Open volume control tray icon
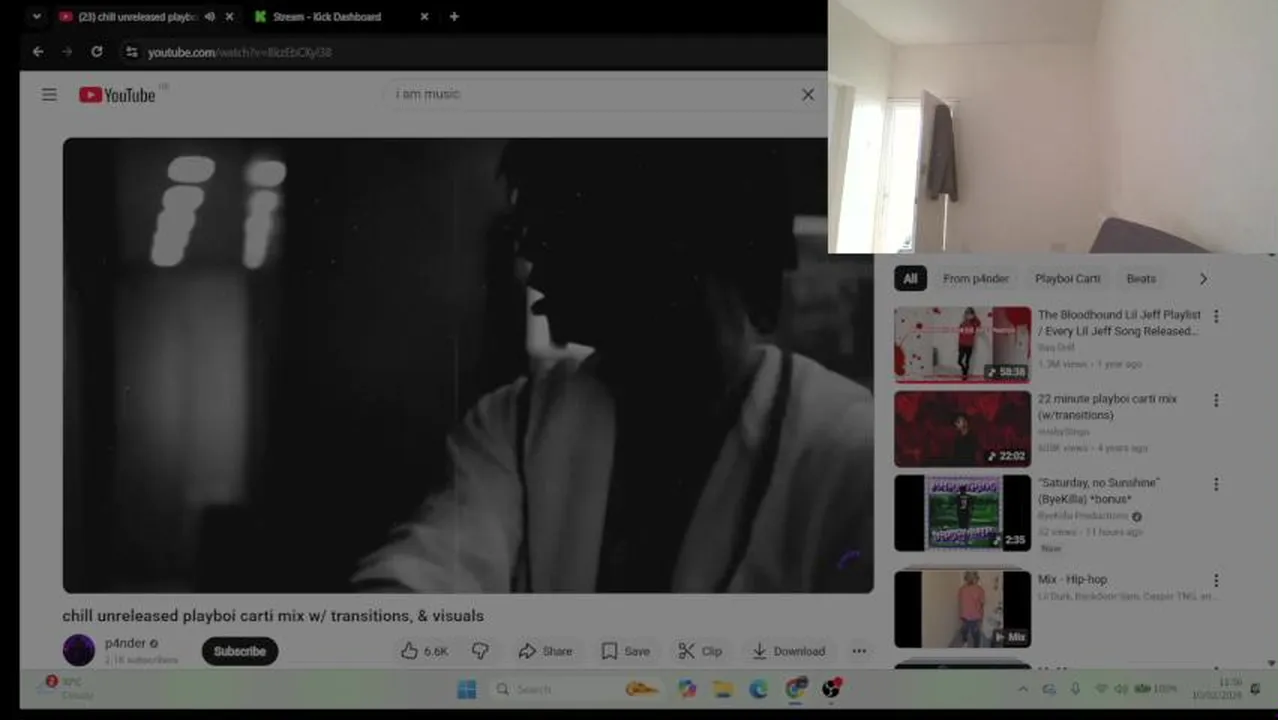Image resolution: width=1278 pixels, height=720 pixels. [1121, 689]
